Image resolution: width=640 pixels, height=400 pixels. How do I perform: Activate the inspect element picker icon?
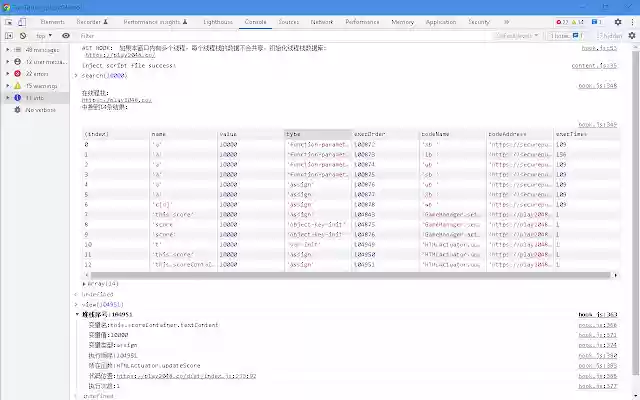pos(8,22)
